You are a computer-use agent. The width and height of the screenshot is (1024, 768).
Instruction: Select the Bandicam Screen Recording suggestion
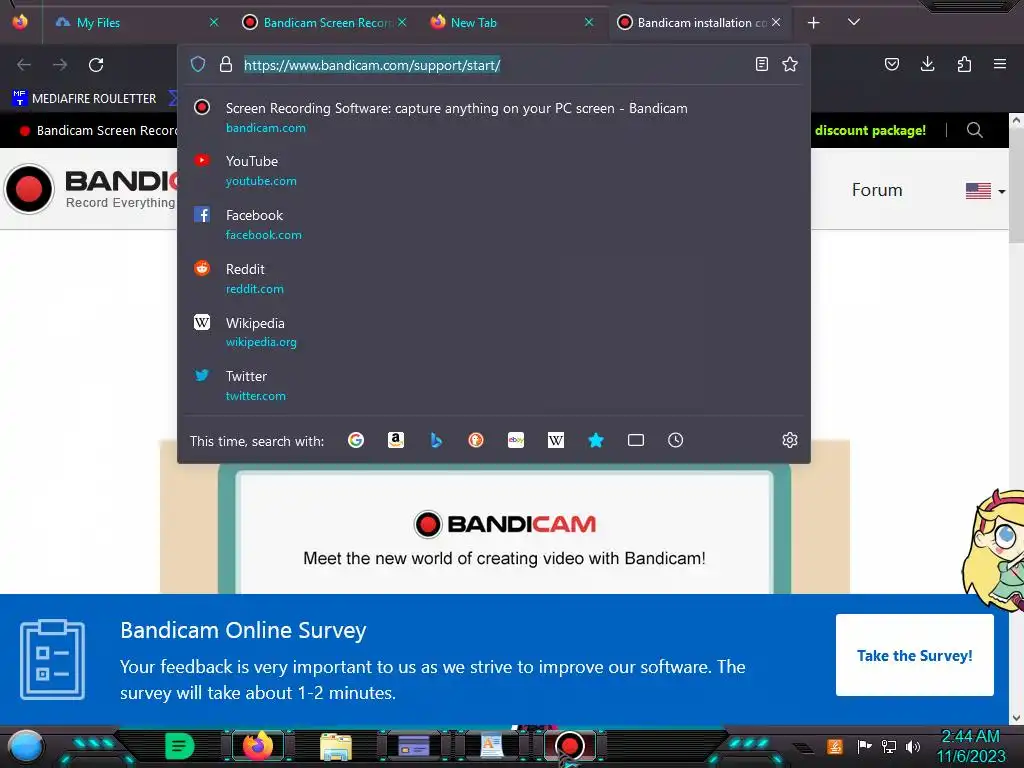pos(494,118)
